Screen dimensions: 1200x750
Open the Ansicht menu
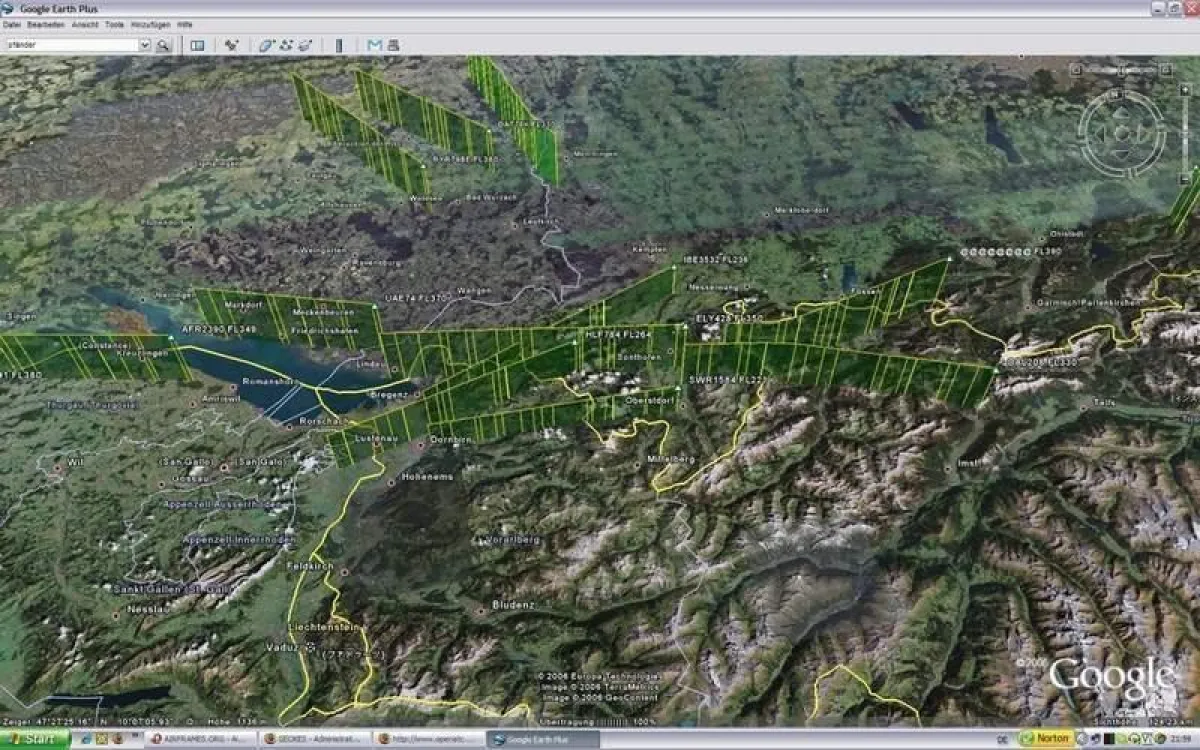(85, 24)
